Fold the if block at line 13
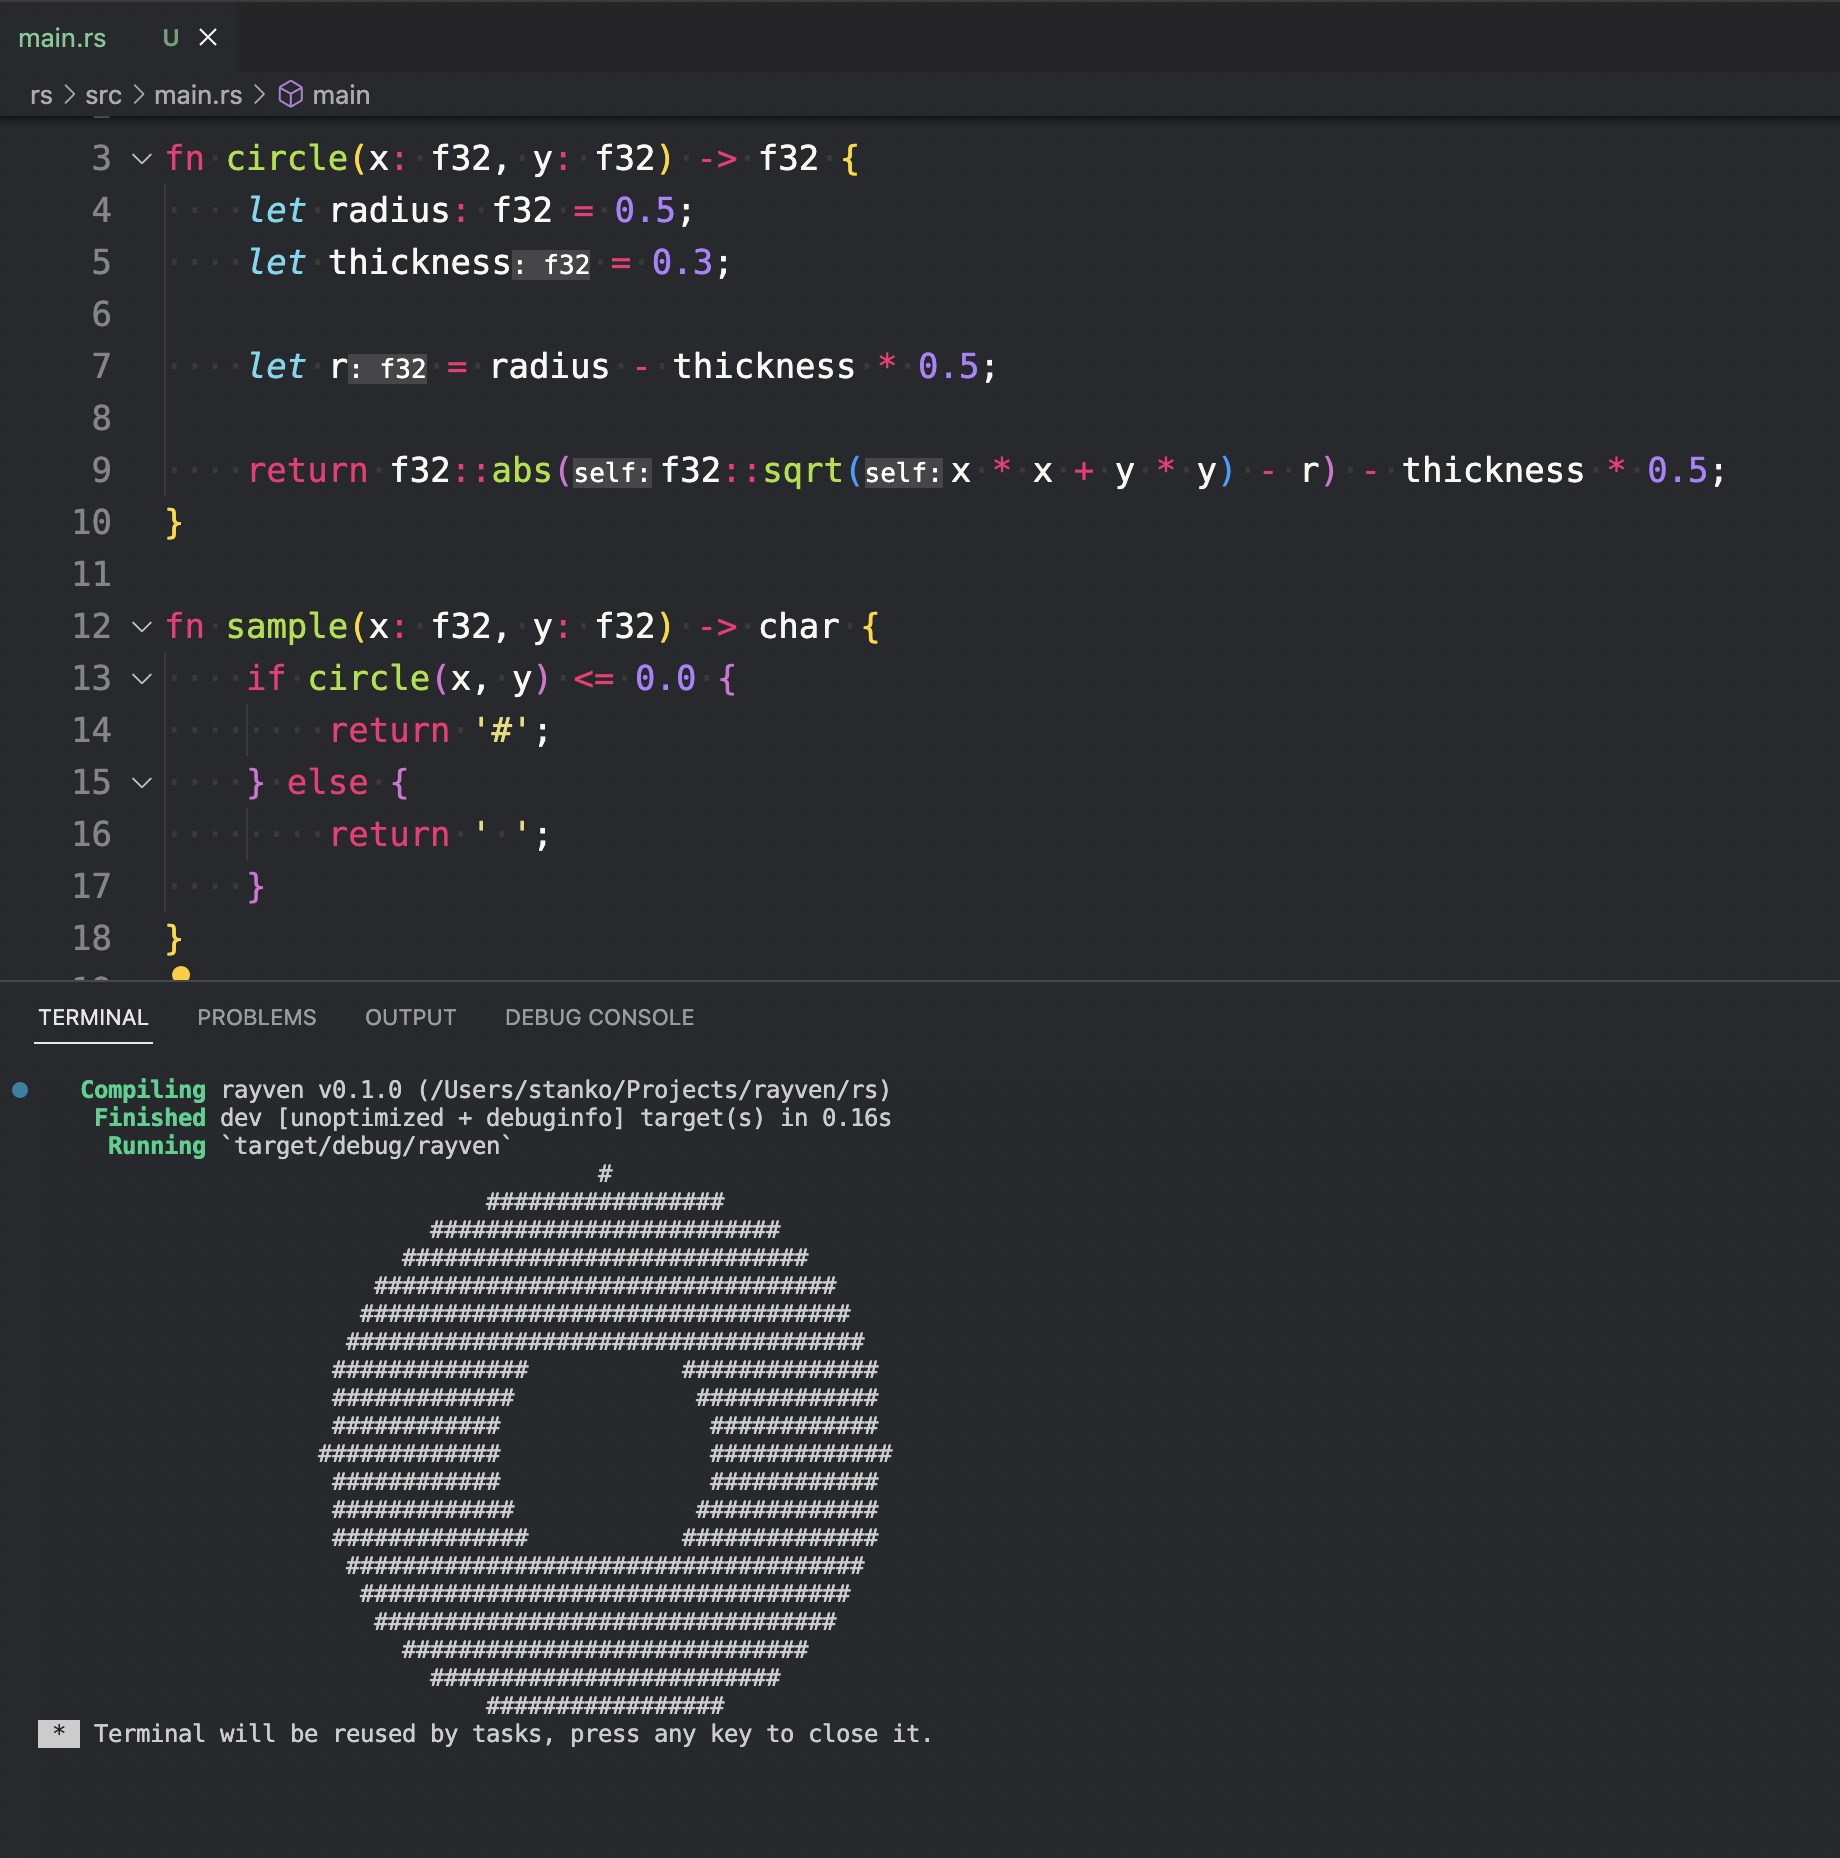Screen dimensions: 1840x1858 pyautogui.click(x=142, y=679)
